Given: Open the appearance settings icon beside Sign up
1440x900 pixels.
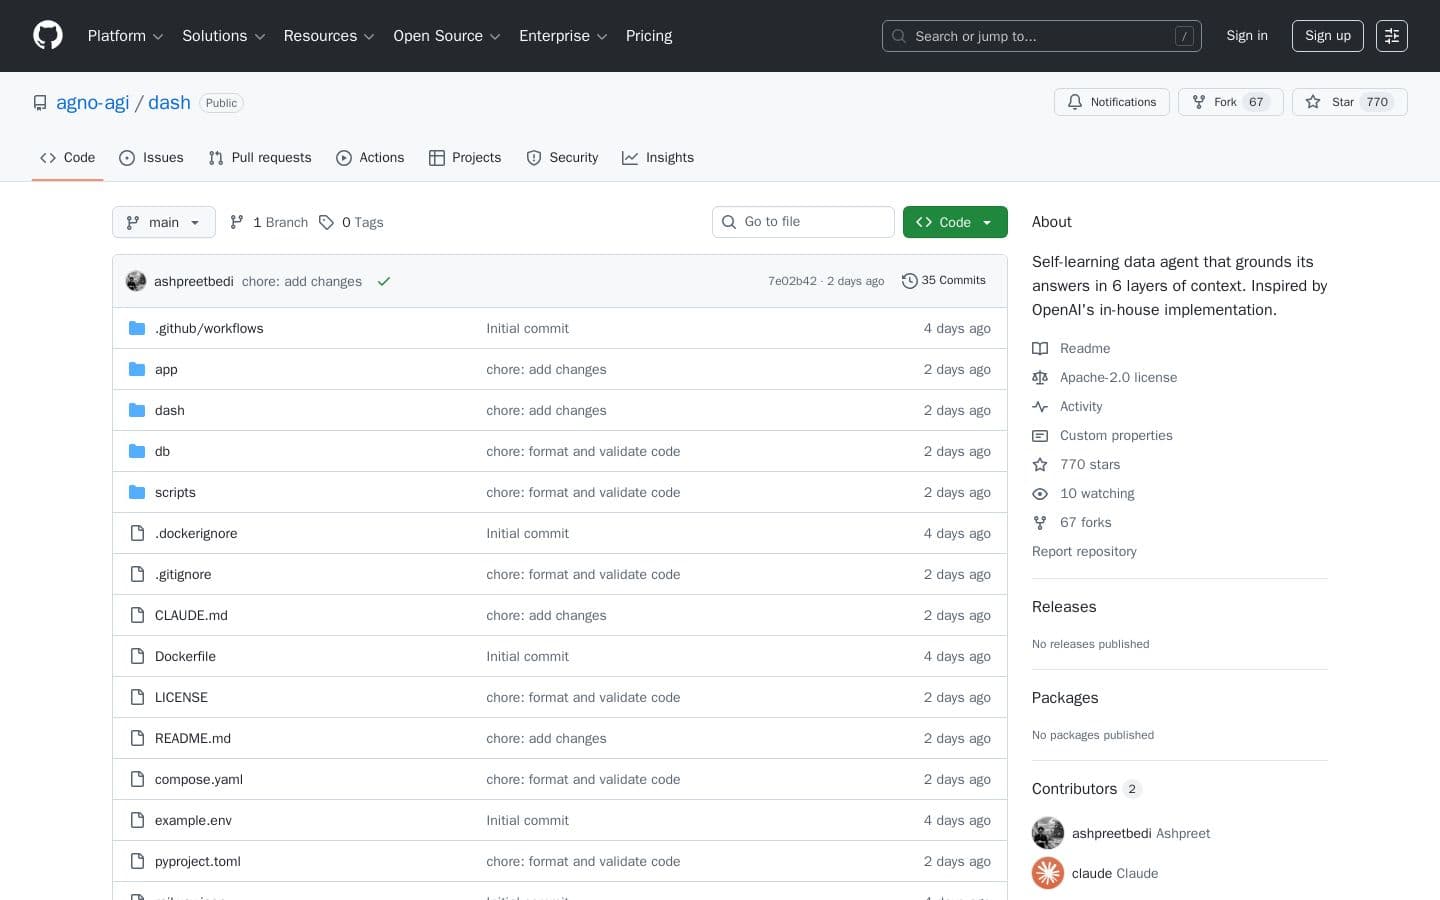Looking at the screenshot, I should coord(1391,35).
